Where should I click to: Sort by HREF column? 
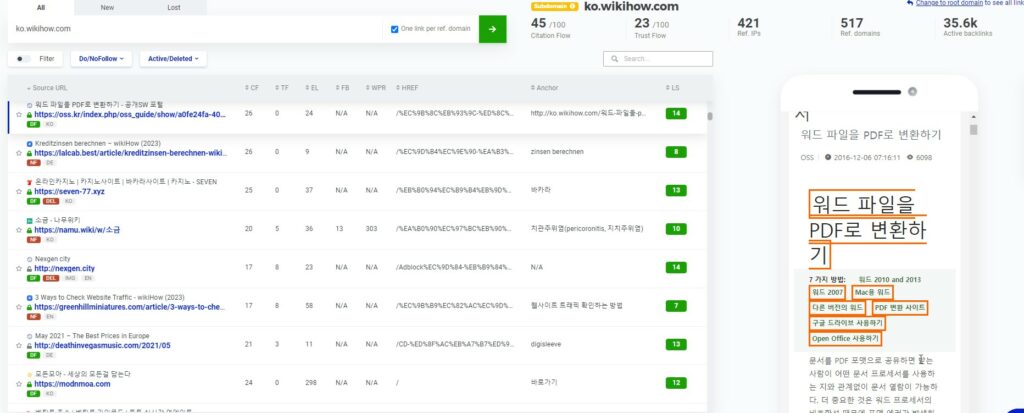pyautogui.click(x=407, y=88)
